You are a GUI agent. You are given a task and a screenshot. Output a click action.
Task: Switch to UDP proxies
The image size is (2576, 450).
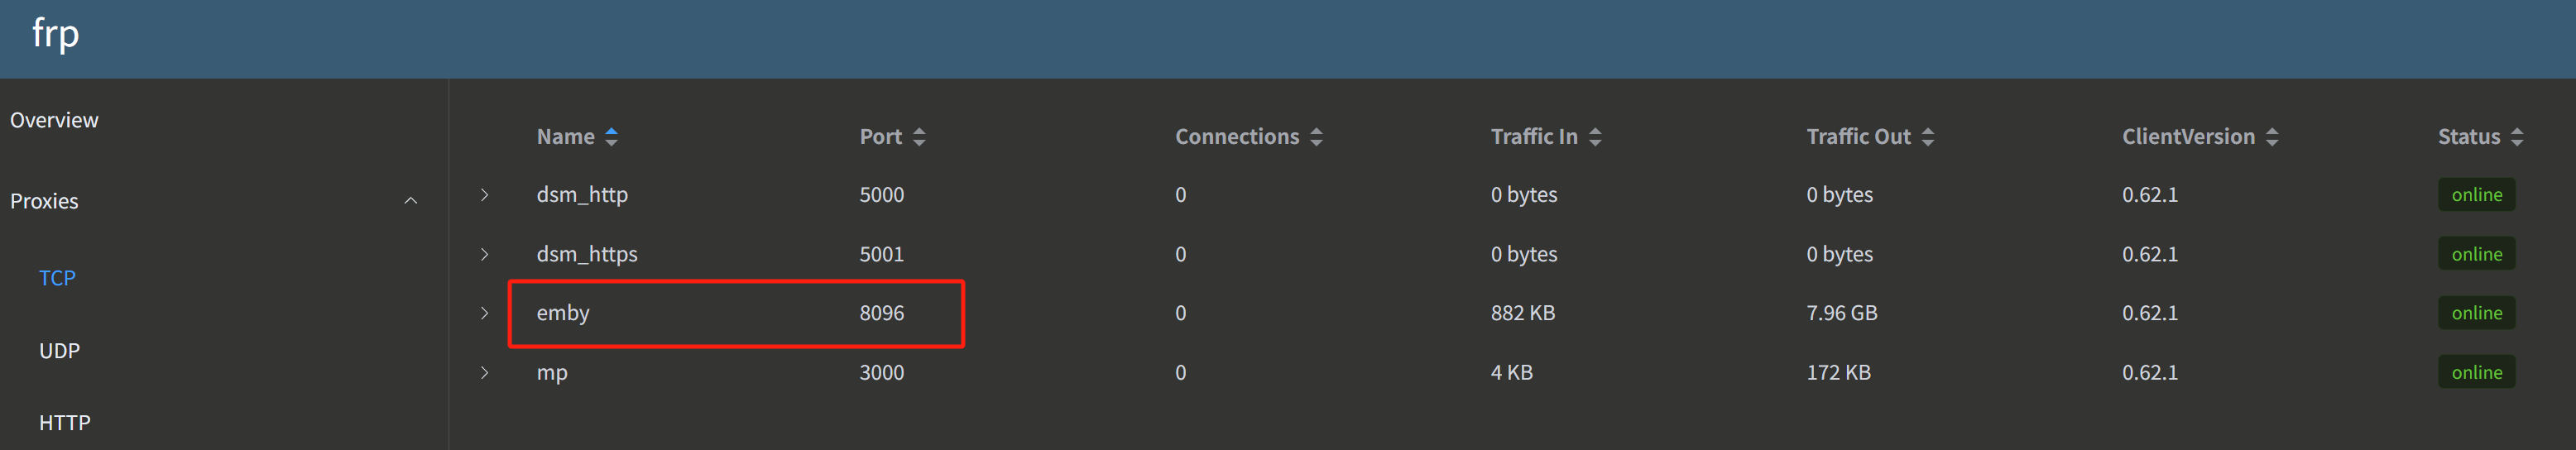coord(59,351)
